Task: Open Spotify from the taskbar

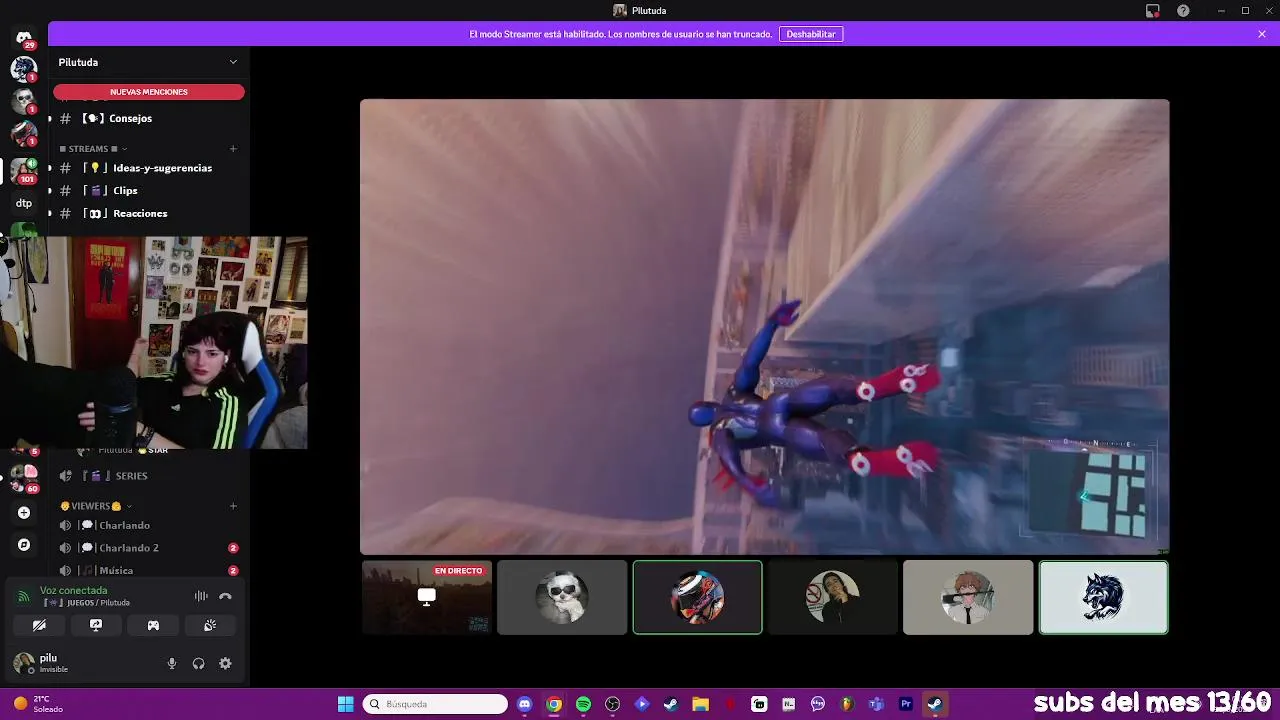Action: coord(583,704)
